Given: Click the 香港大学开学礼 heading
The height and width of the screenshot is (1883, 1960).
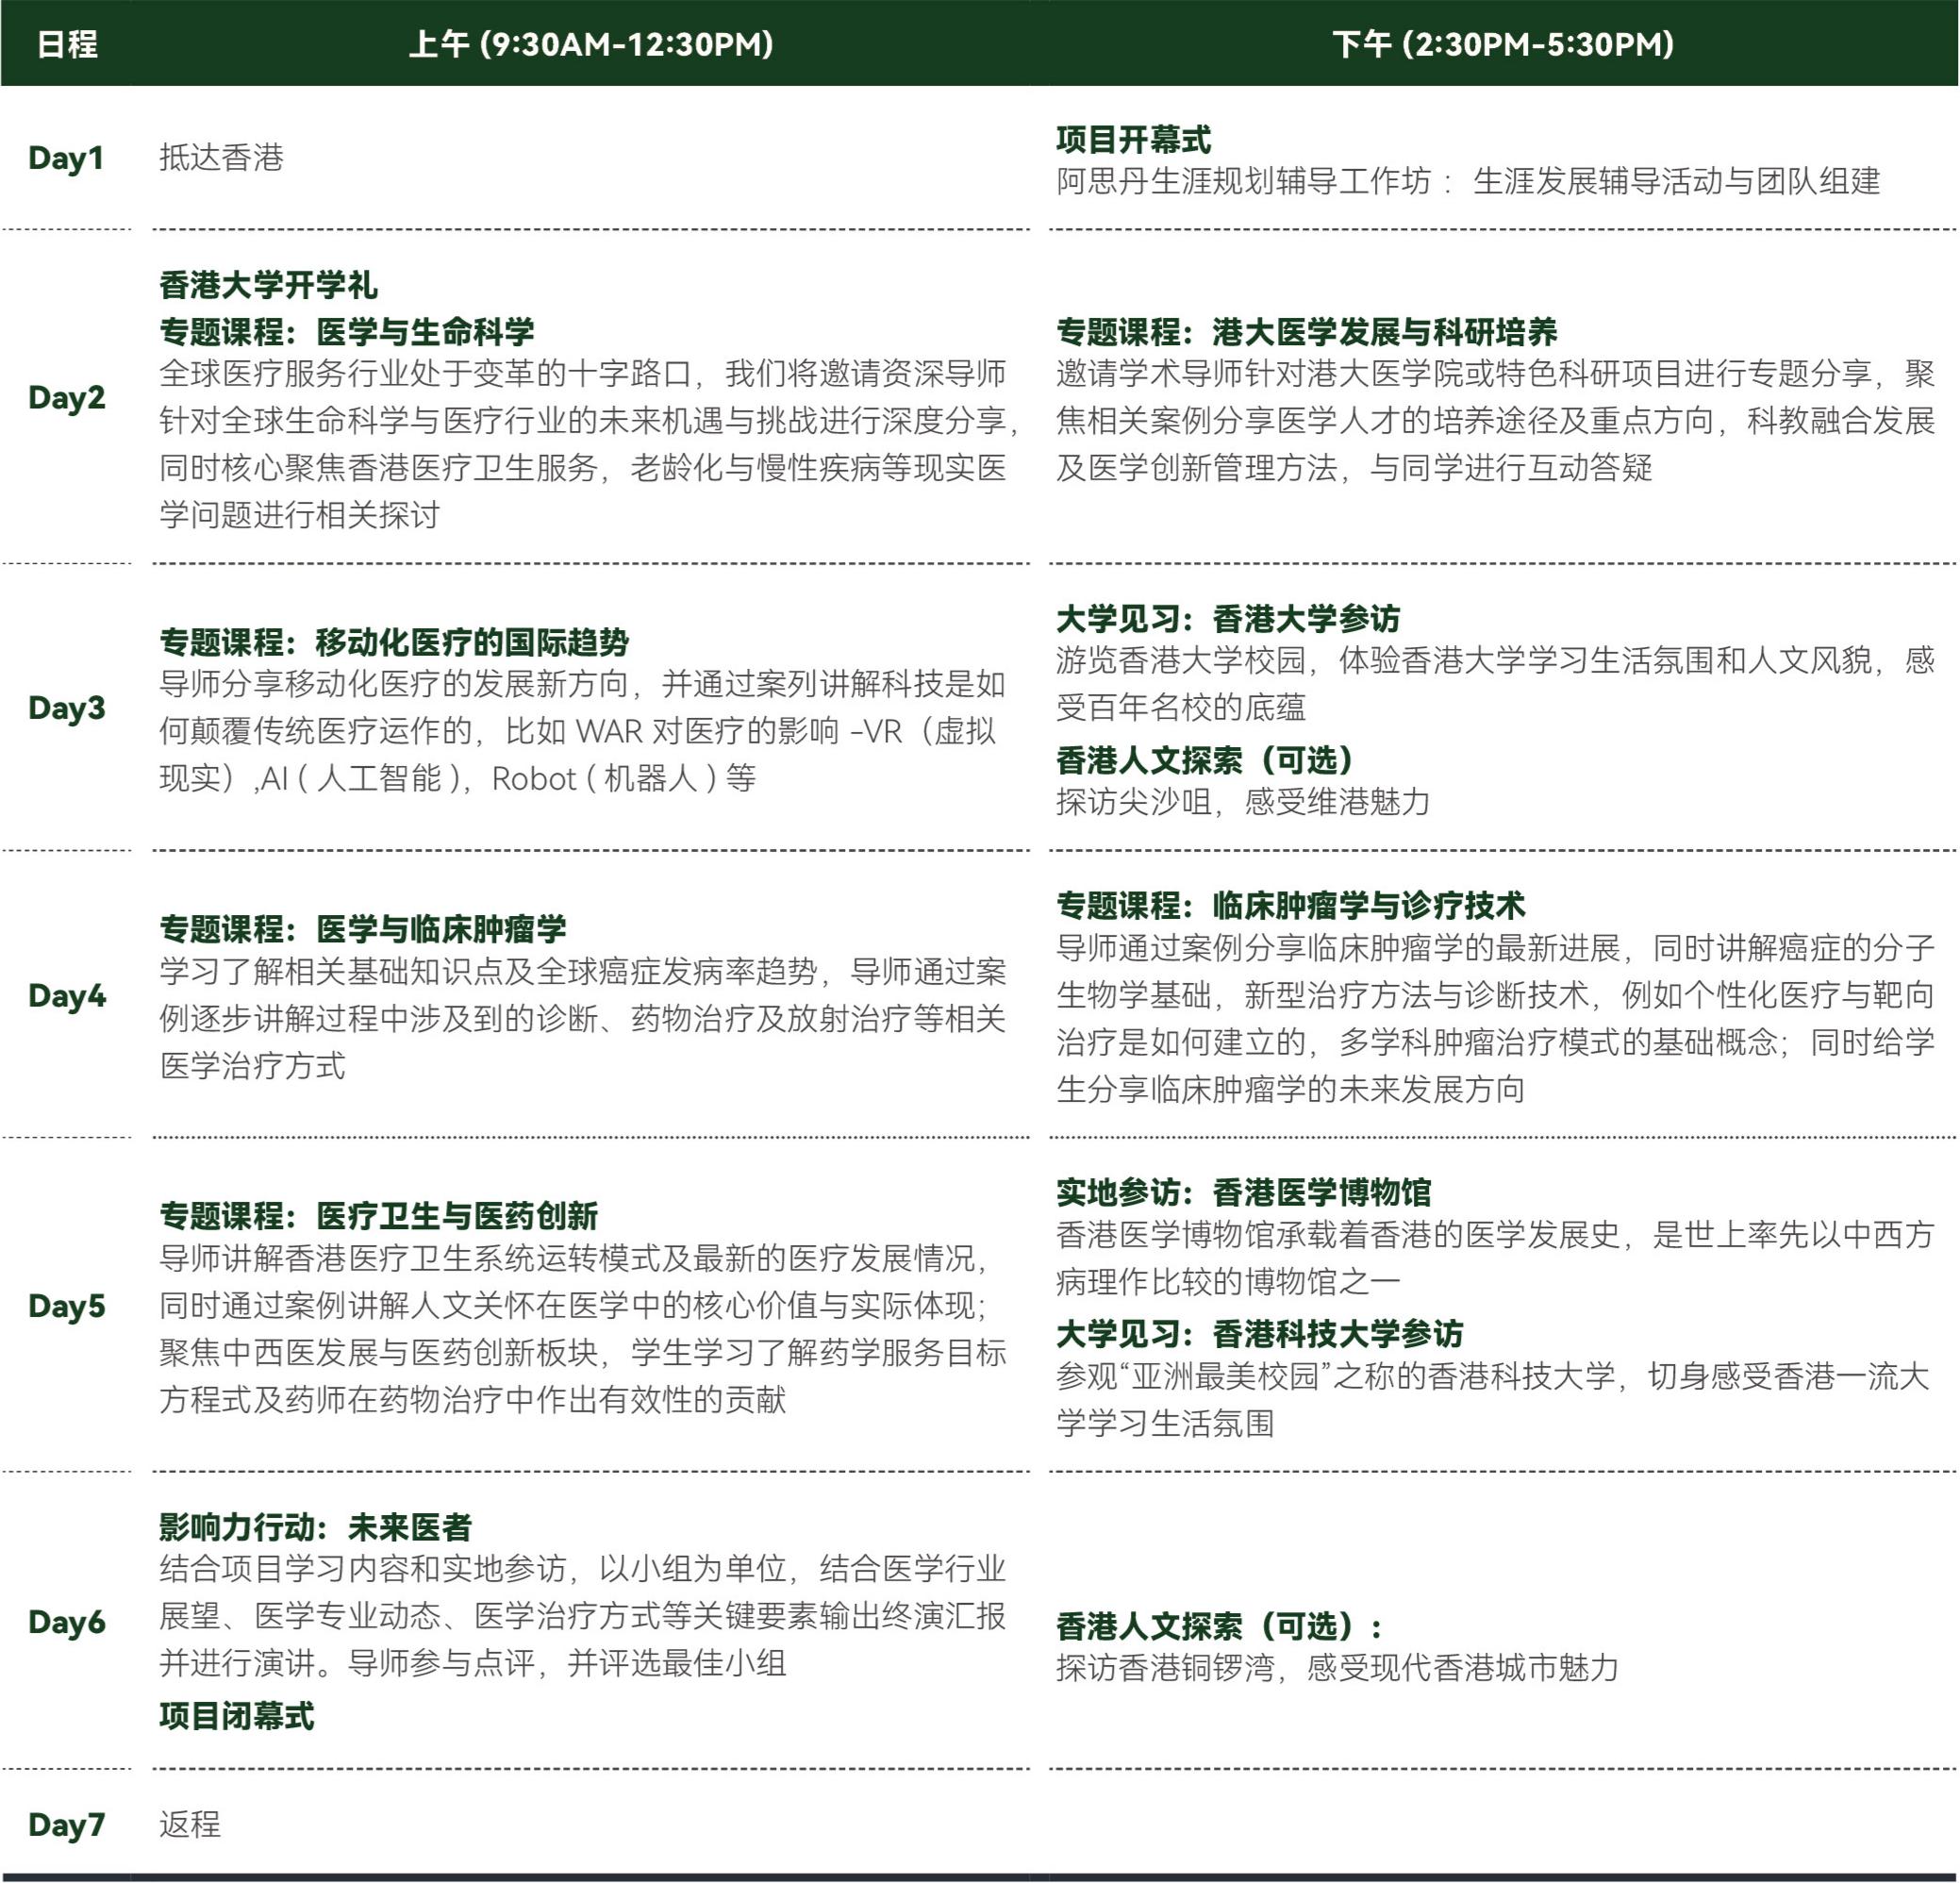Looking at the screenshot, I should pos(268,285).
